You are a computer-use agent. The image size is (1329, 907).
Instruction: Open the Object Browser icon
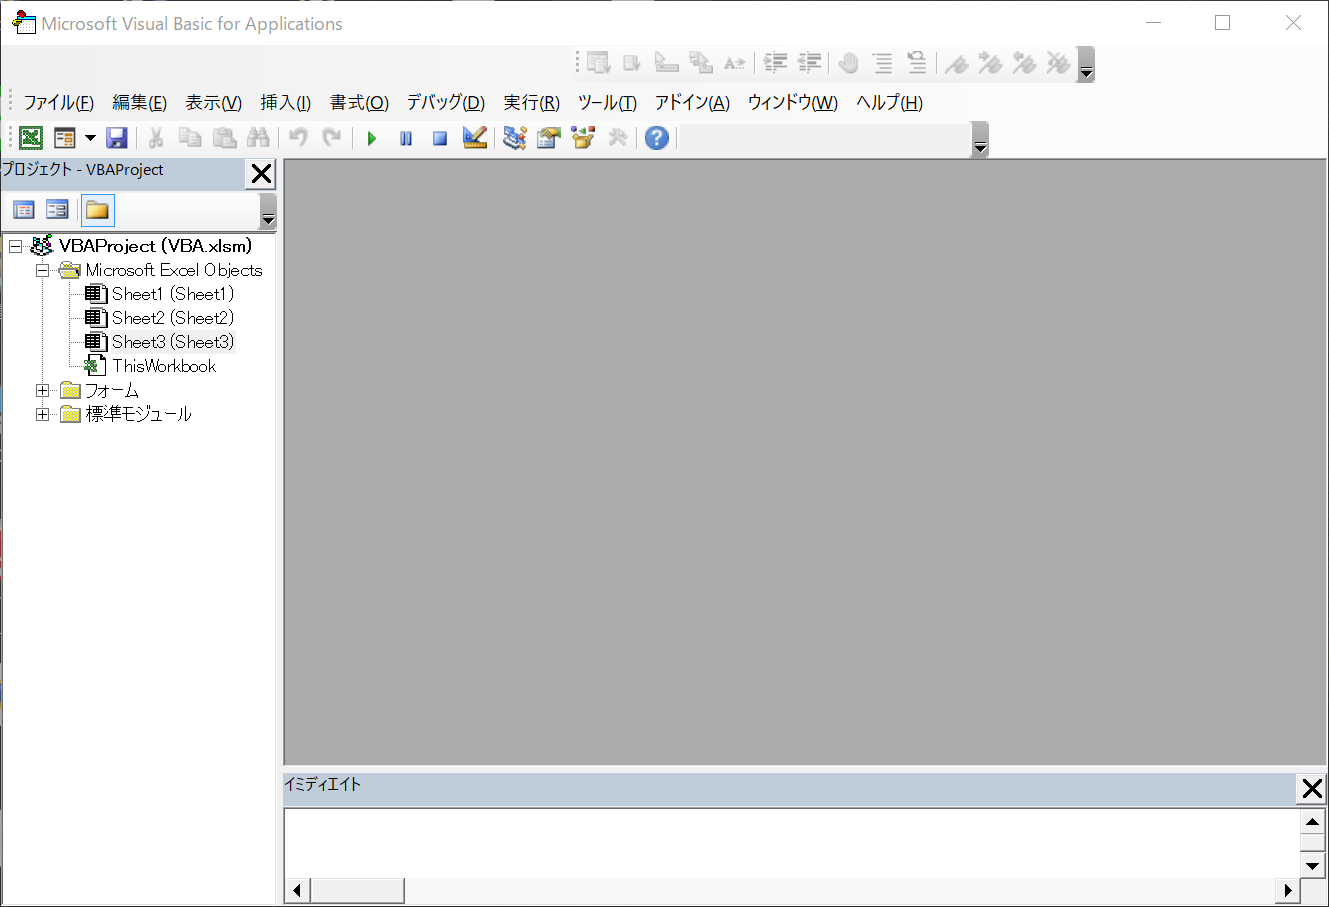point(583,138)
